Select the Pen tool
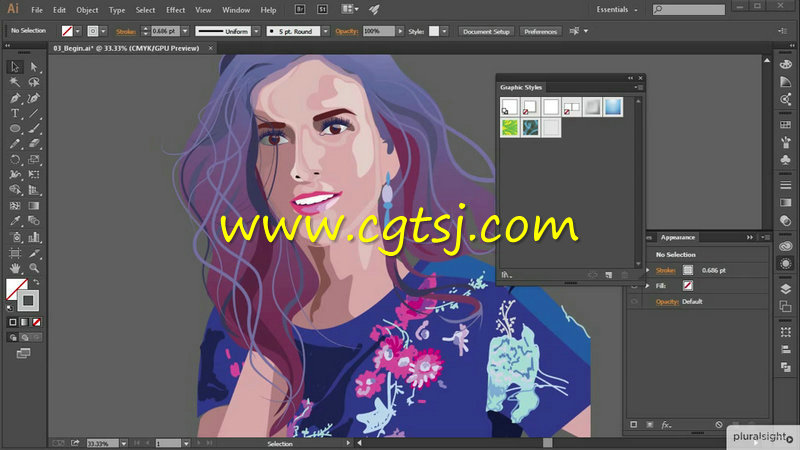Viewport: 800px width, 450px height. [15, 98]
